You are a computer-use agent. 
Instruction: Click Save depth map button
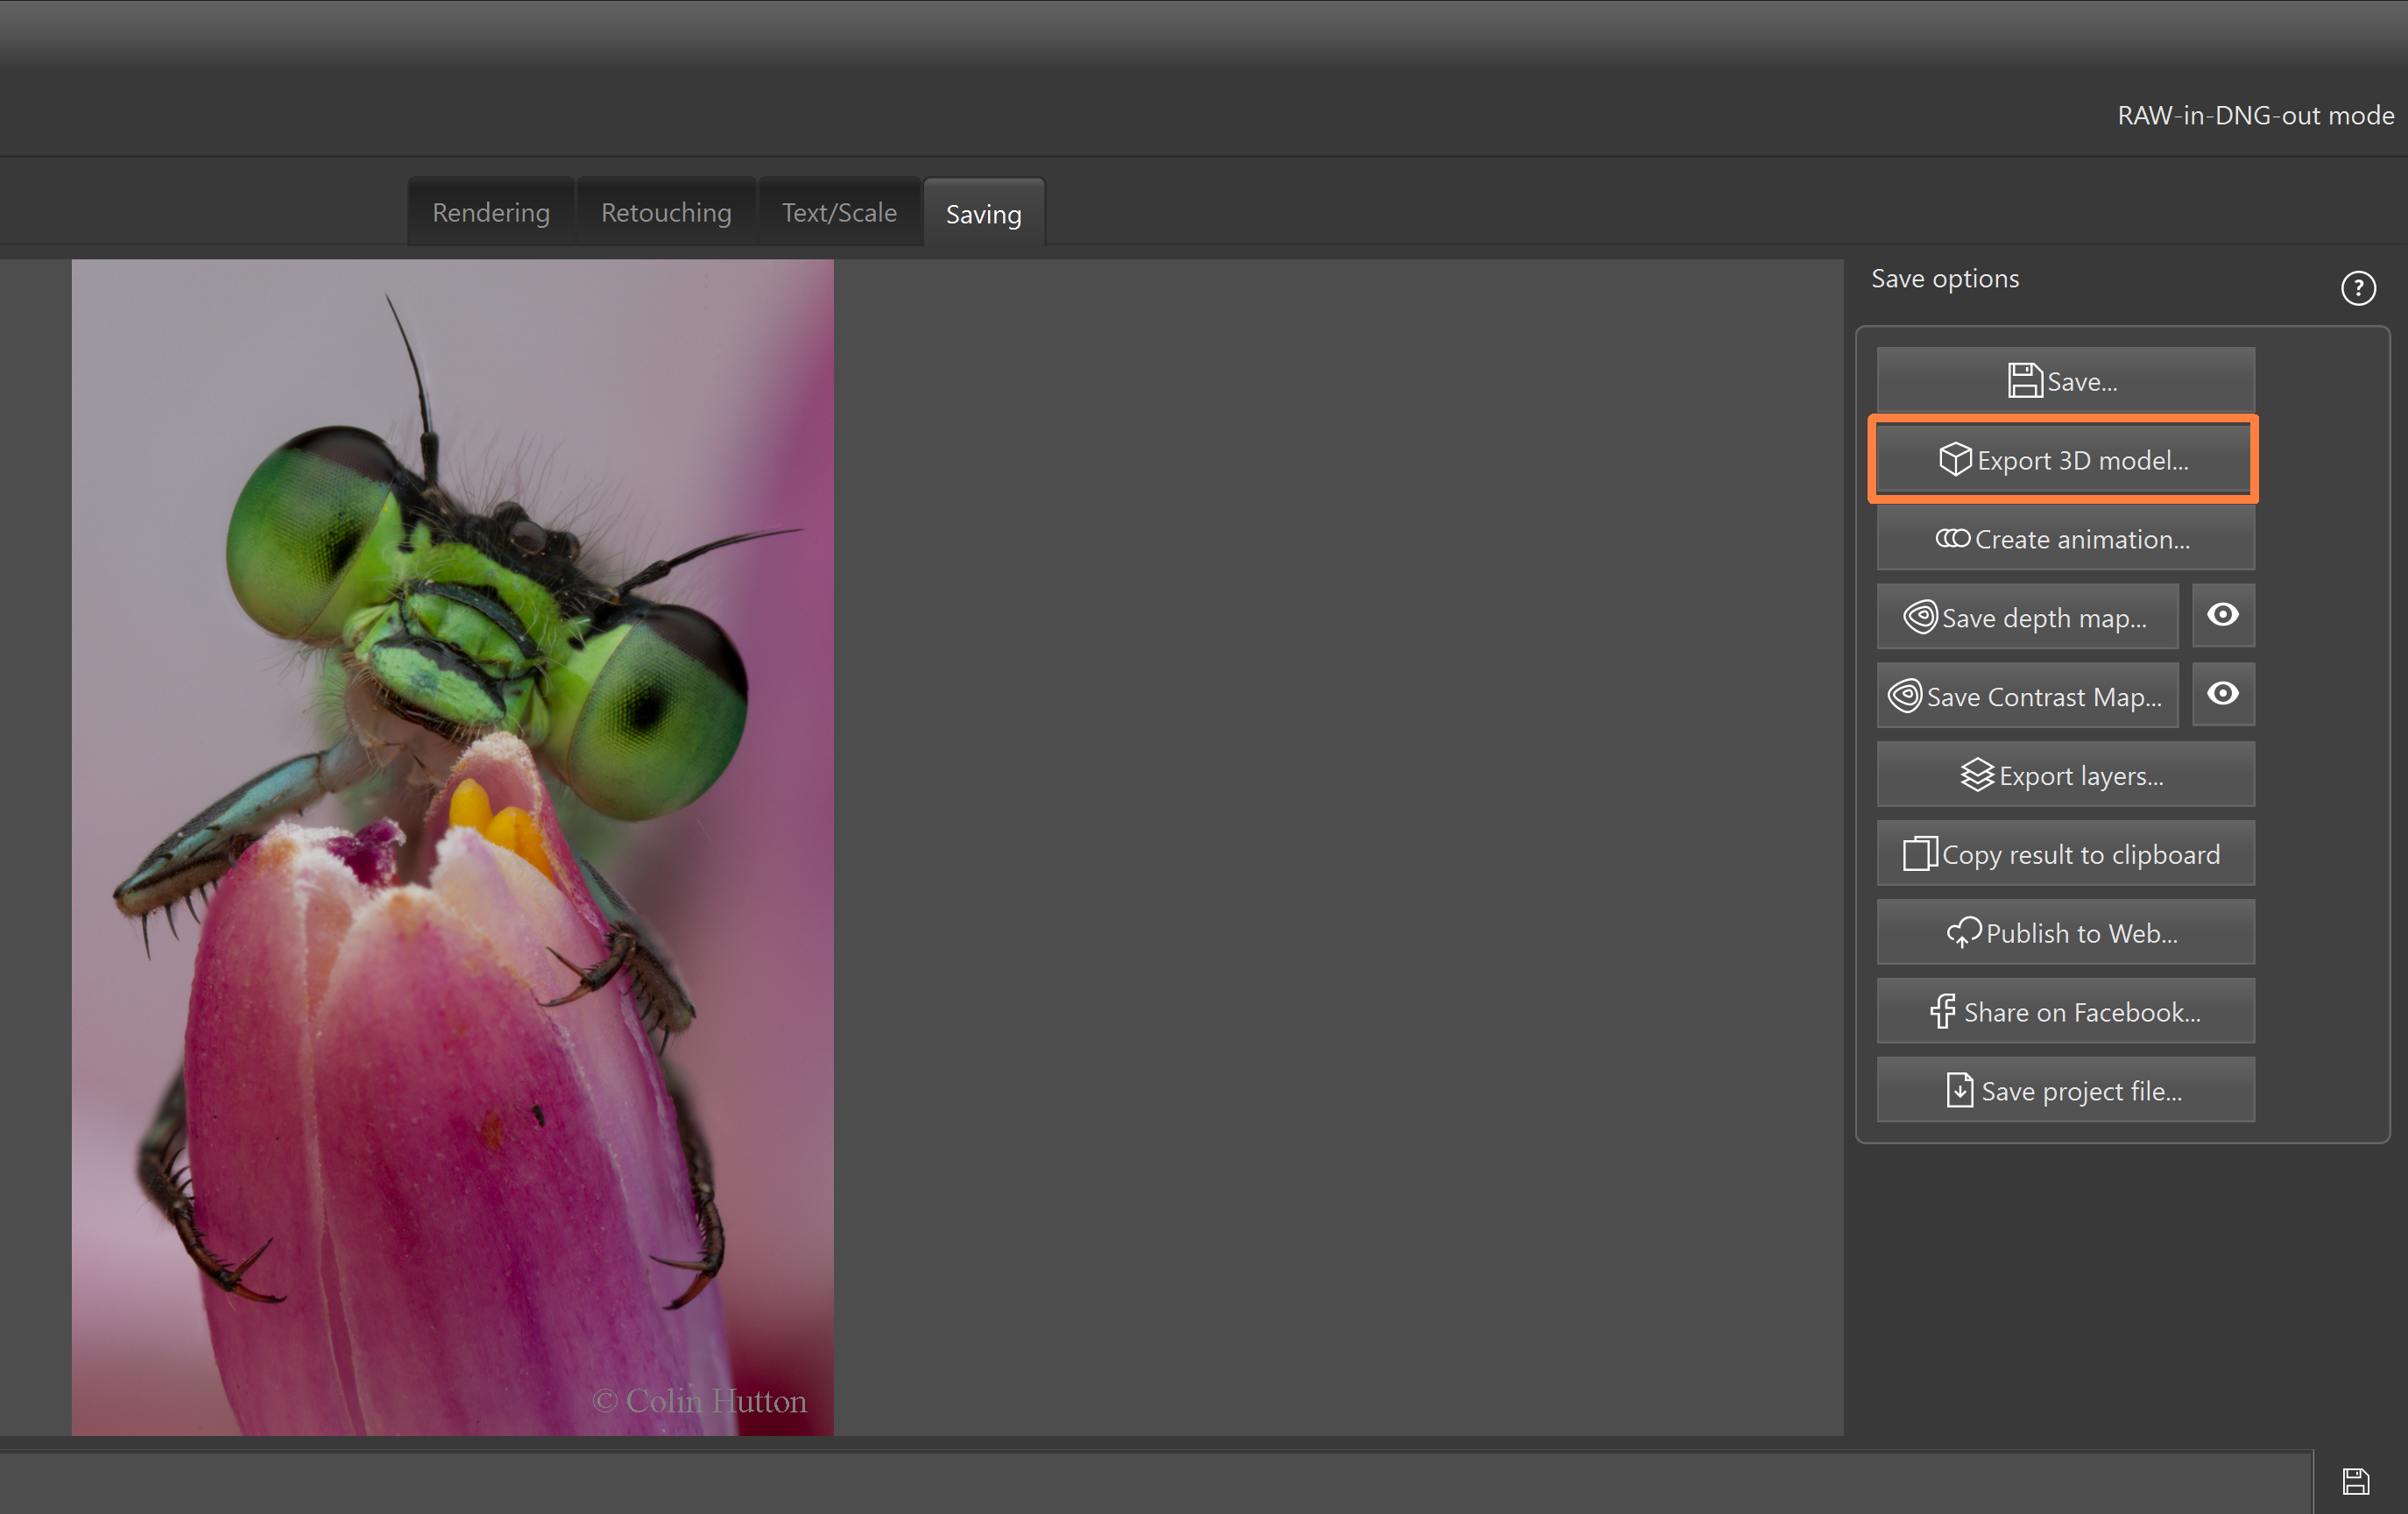coord(2026,617)
